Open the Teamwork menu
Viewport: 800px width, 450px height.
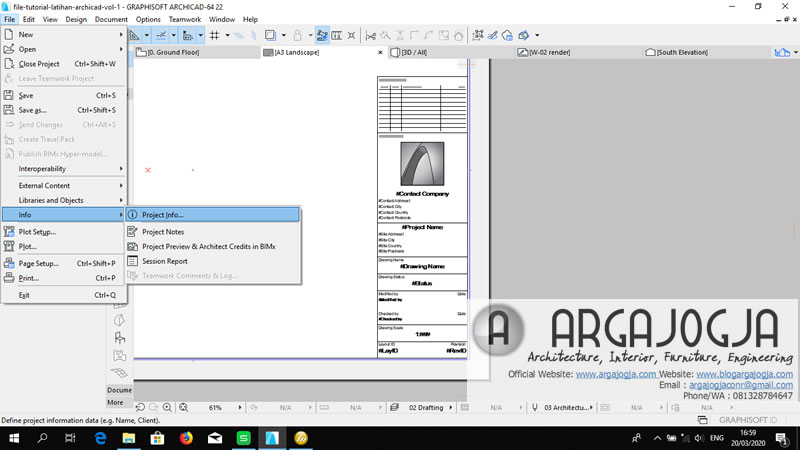click(185, 19)
